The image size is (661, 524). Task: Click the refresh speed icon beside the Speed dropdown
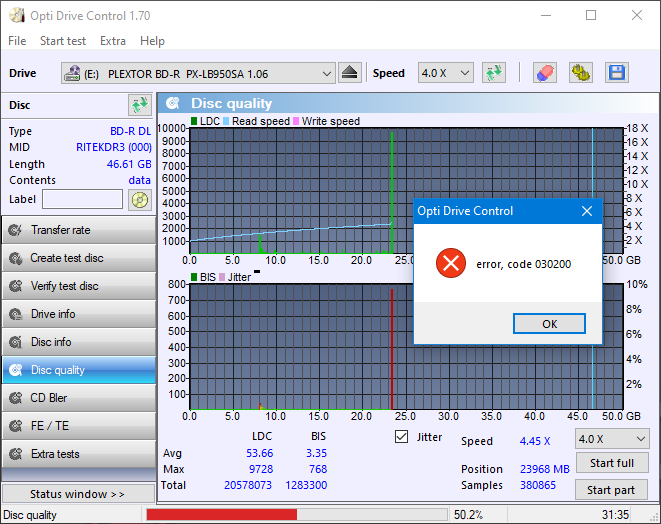(x=494, y=73)
